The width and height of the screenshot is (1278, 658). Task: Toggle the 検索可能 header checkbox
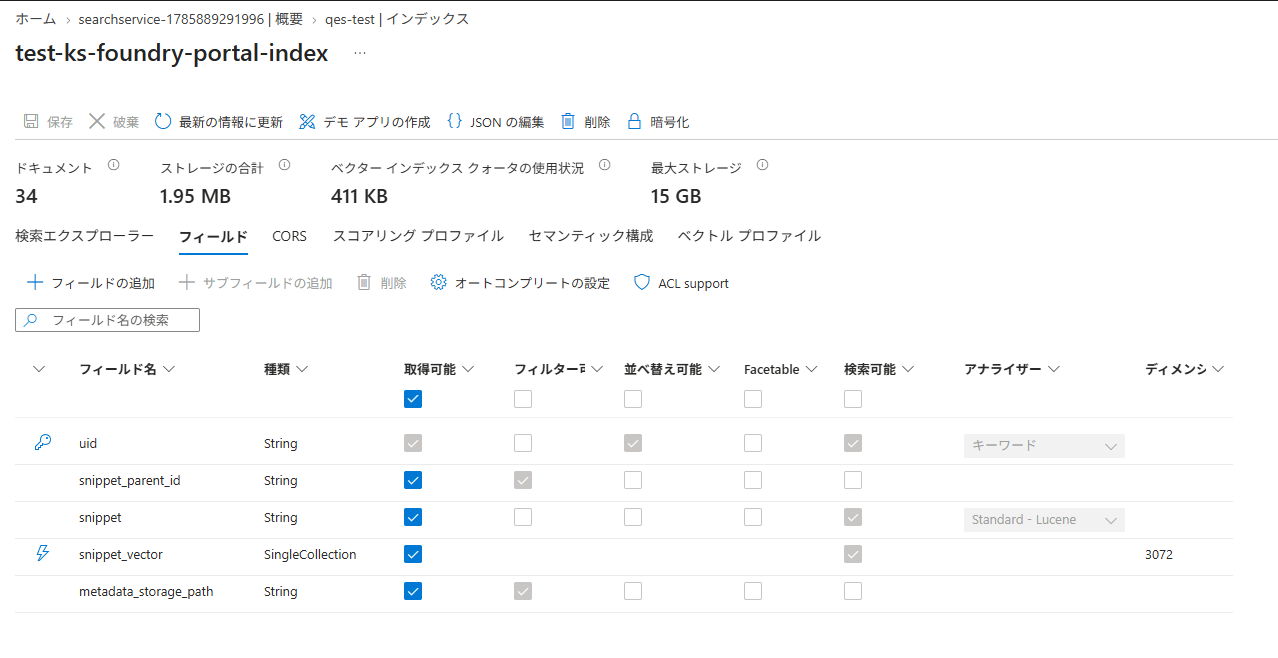(853, 399)
